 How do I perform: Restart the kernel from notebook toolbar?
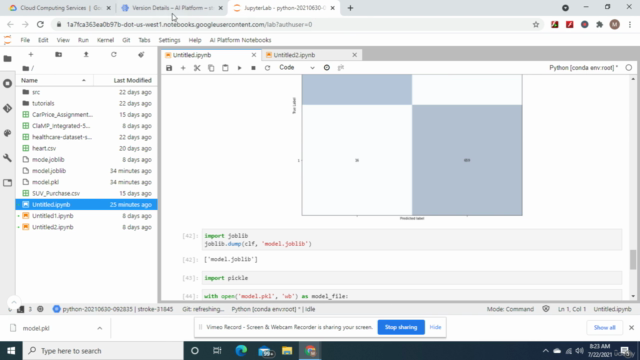click(x=267, y=68)
